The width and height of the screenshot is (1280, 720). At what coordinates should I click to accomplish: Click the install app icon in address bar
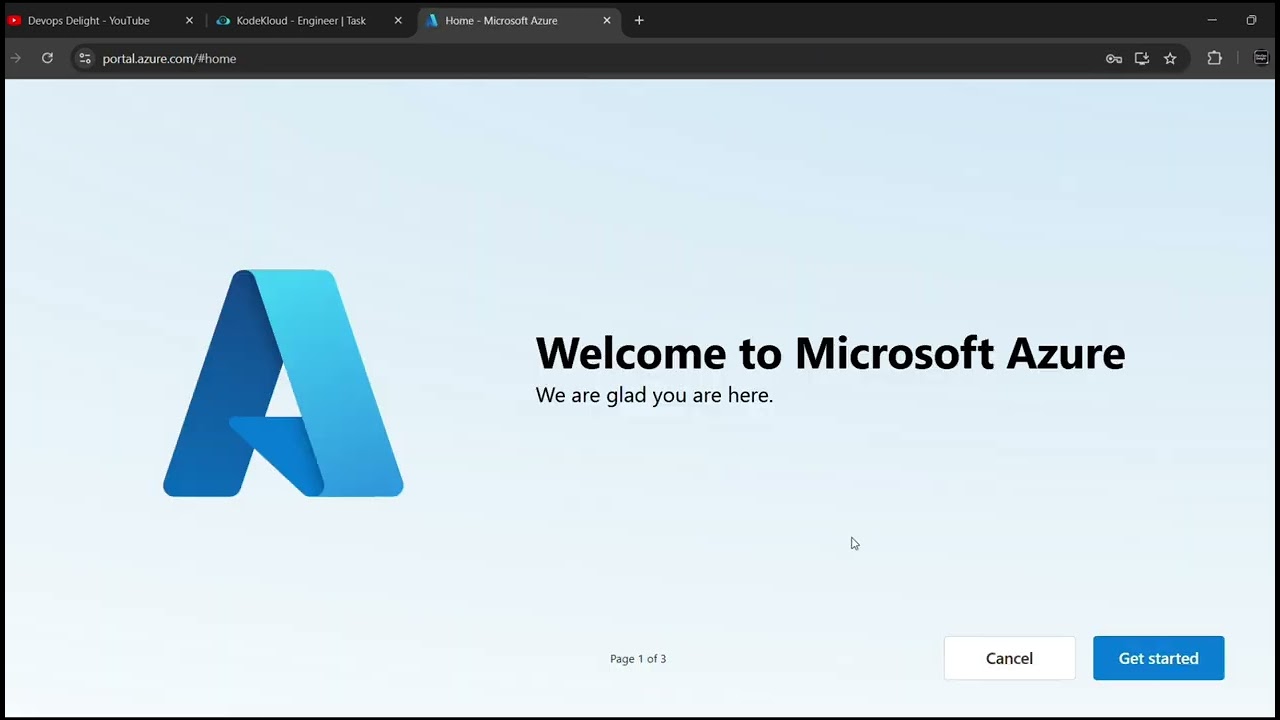pos(1142,58)
